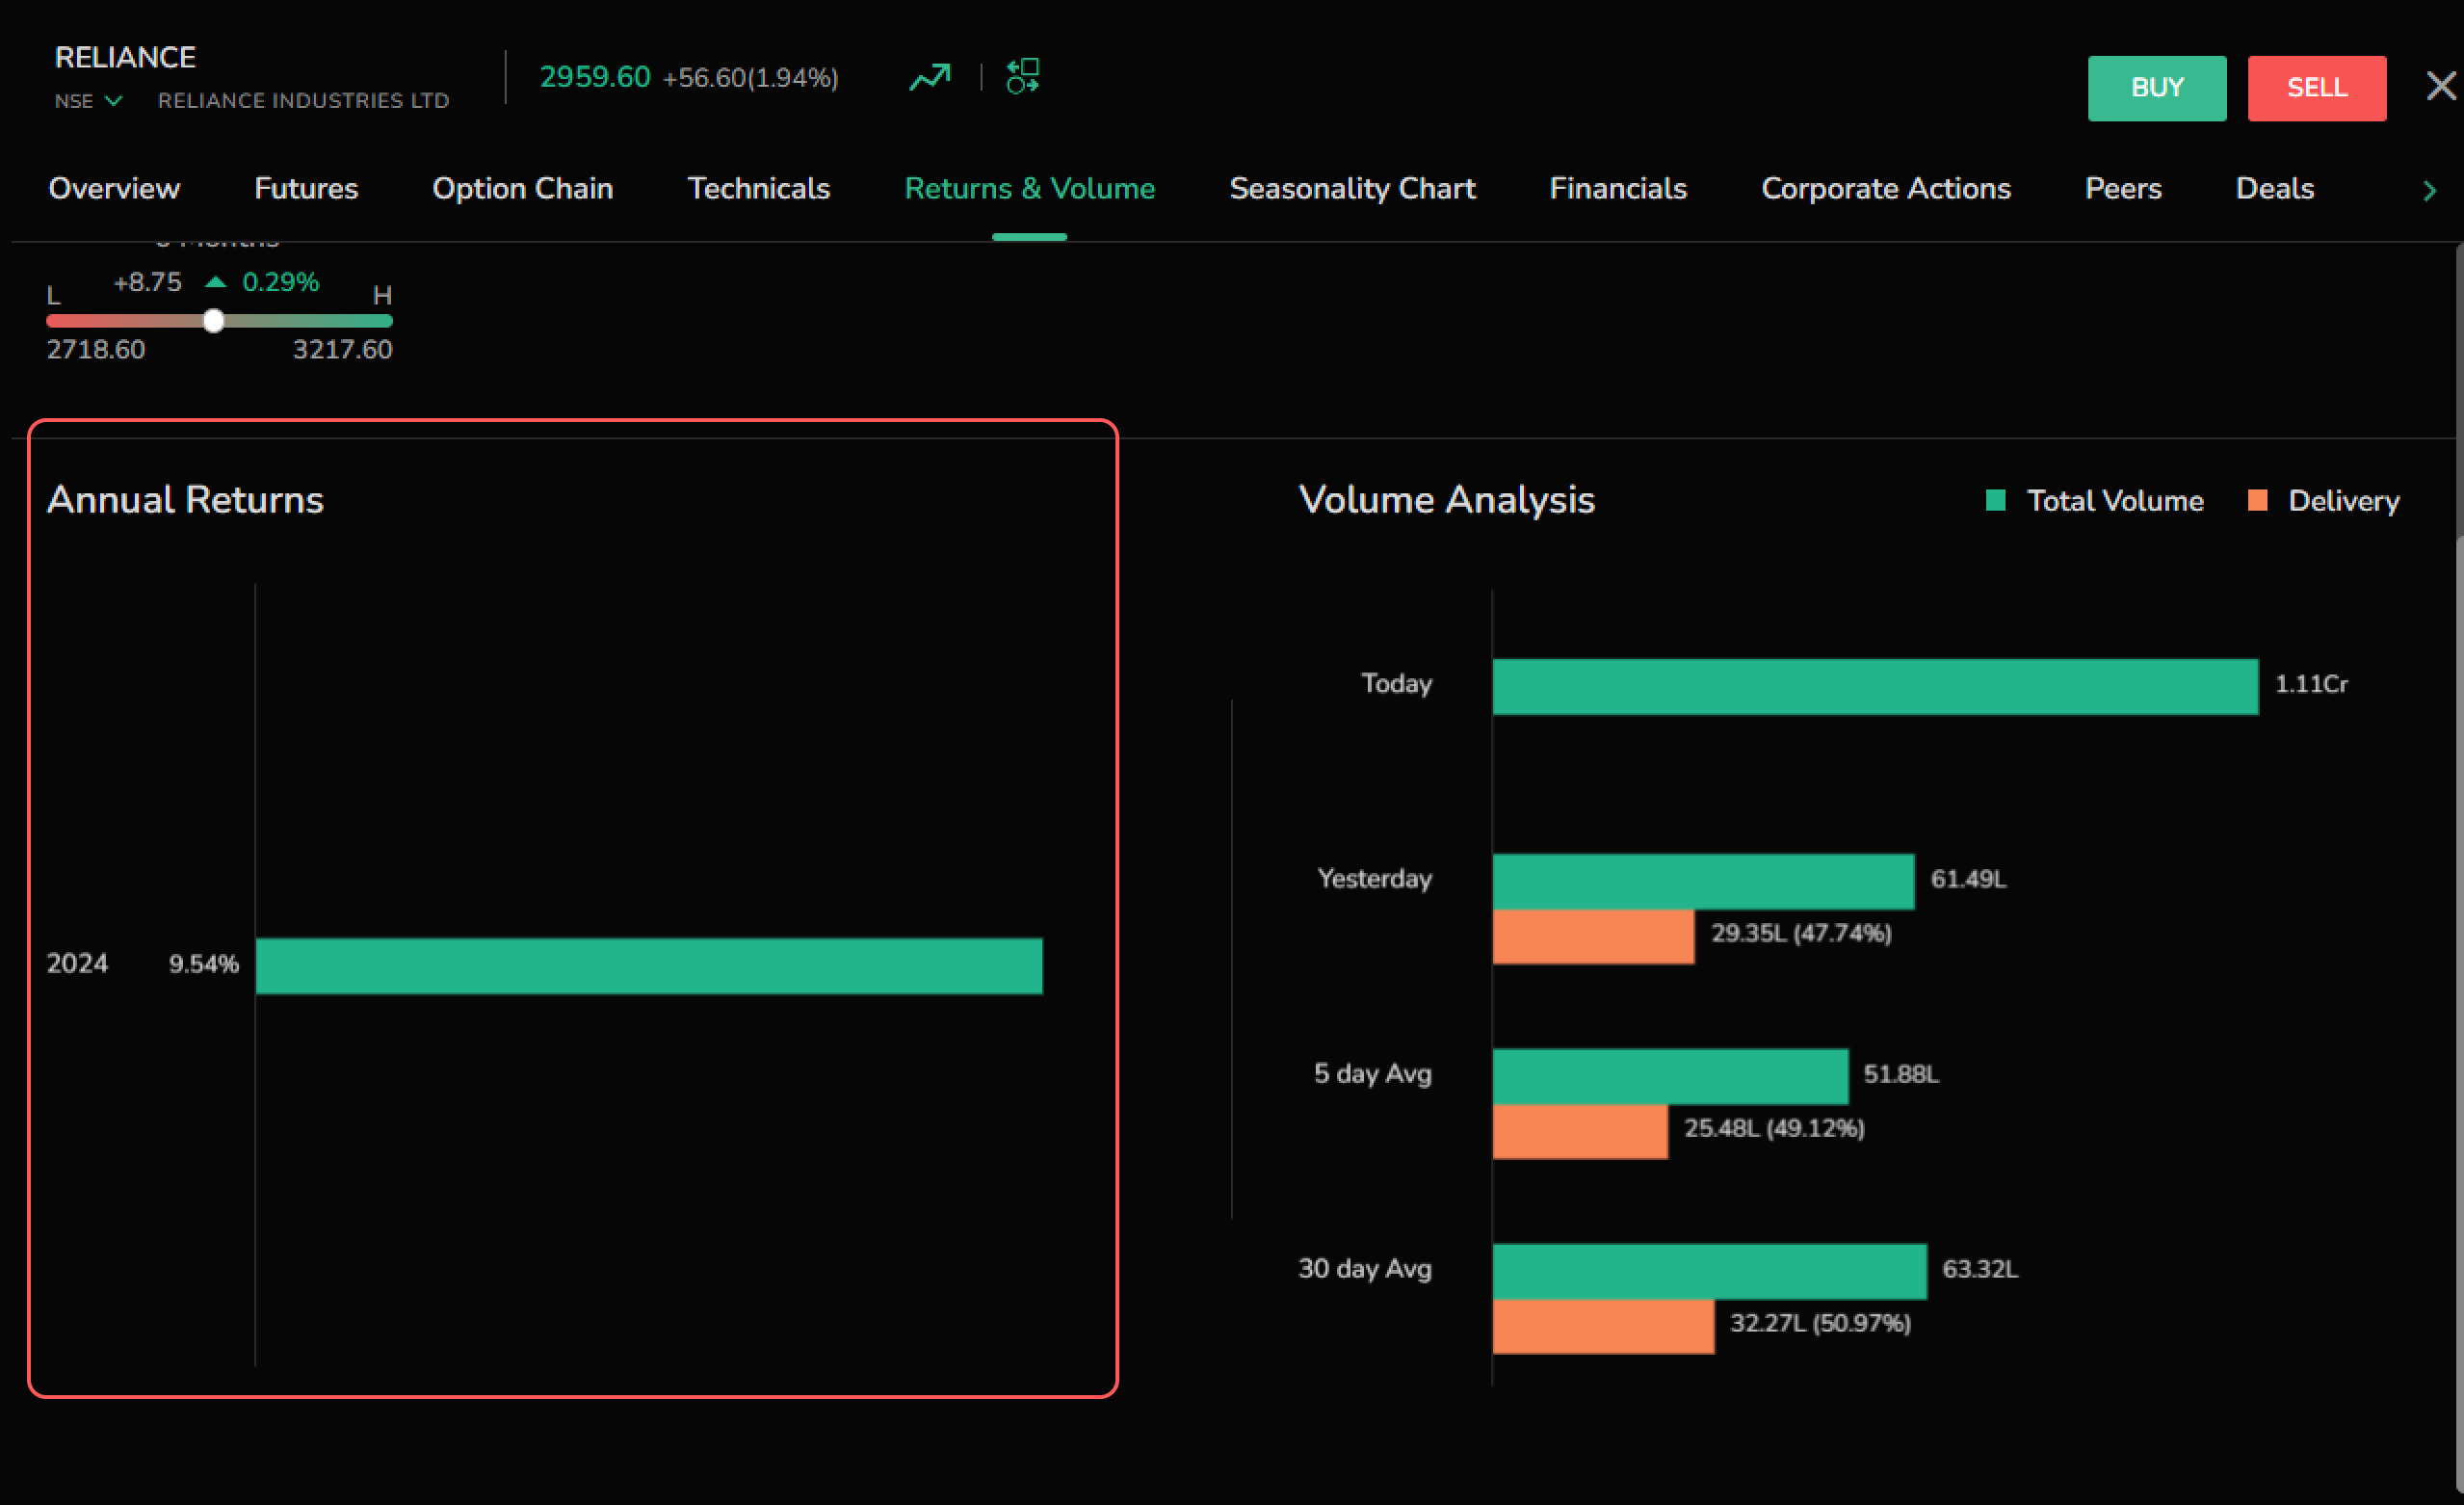
Task: Click the 9.54% return value
Action: (x=204, y=964)
